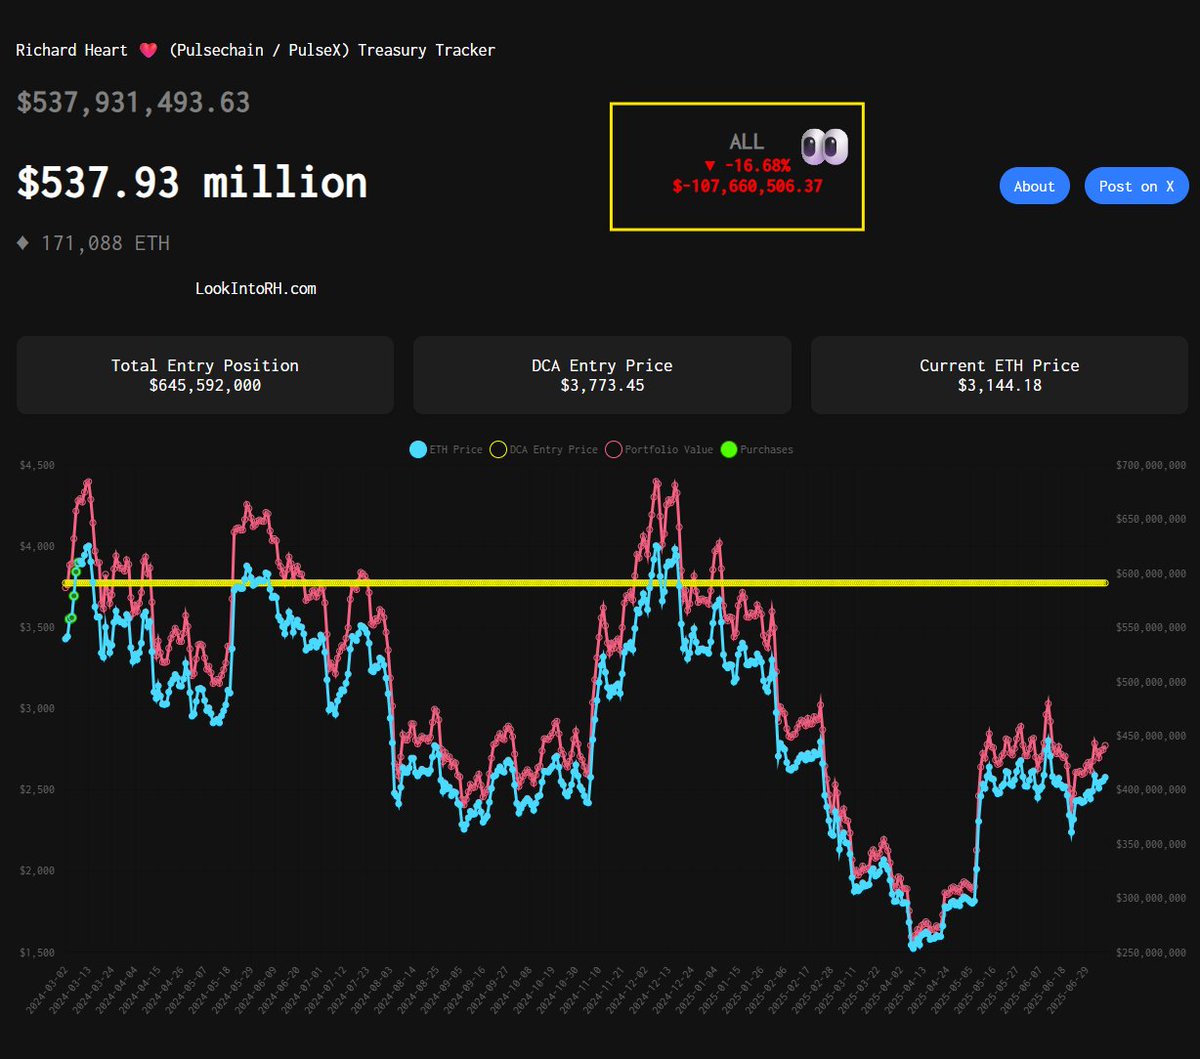The width and height of the screenshot is (1200, 1059).
Task: Click the $3,000 left axis label
Action: (x=35, y=708)
